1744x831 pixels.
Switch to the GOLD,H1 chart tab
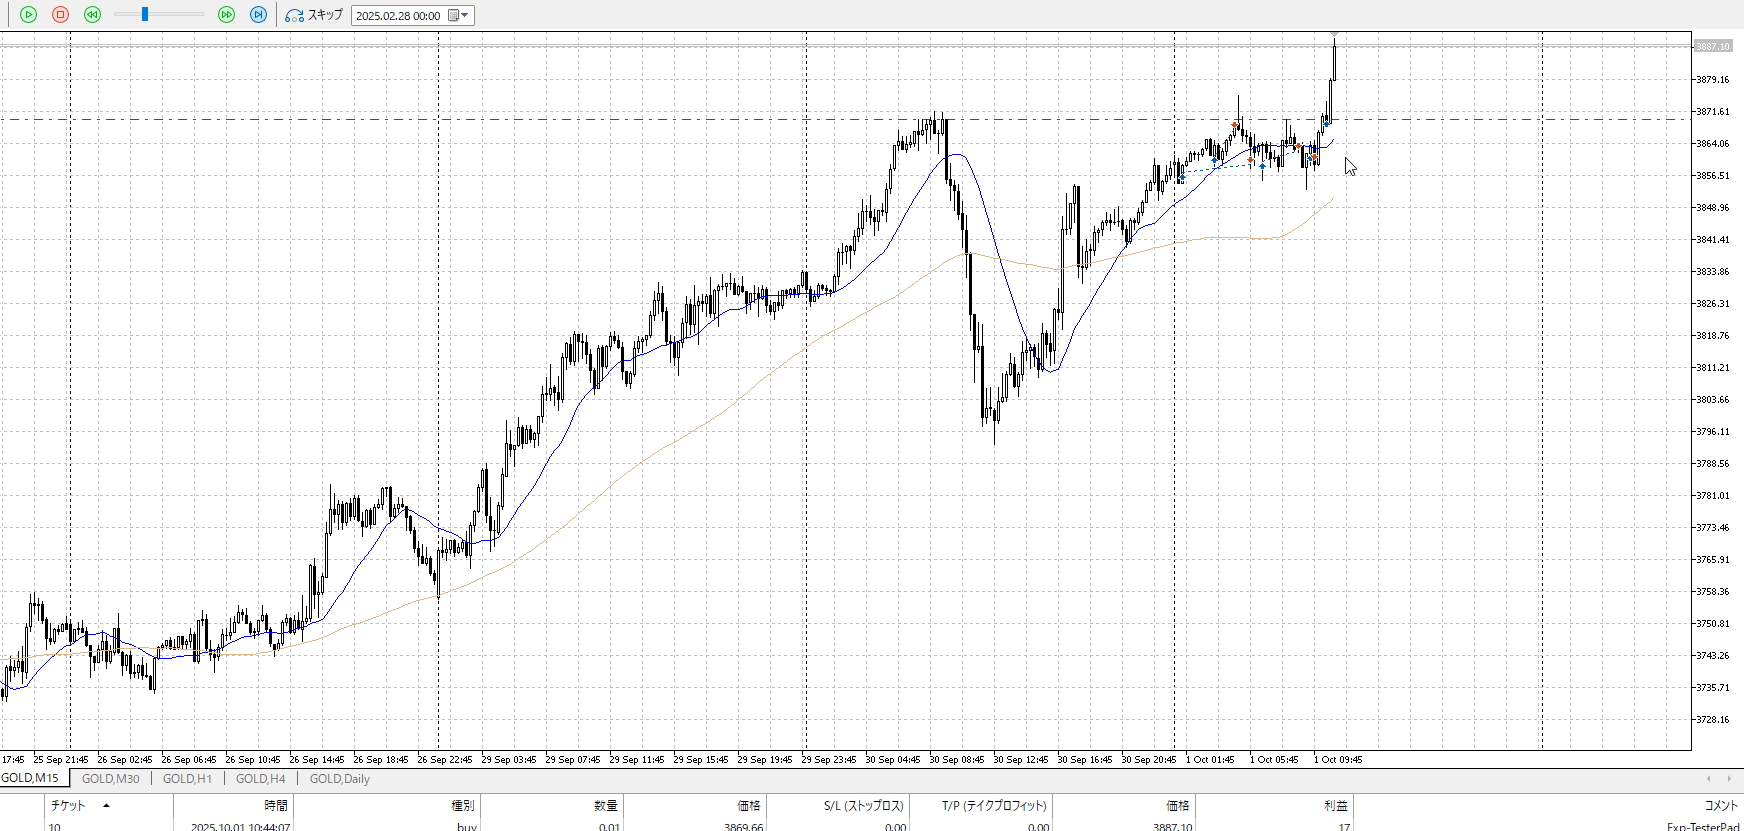click(x=187, y=779)
